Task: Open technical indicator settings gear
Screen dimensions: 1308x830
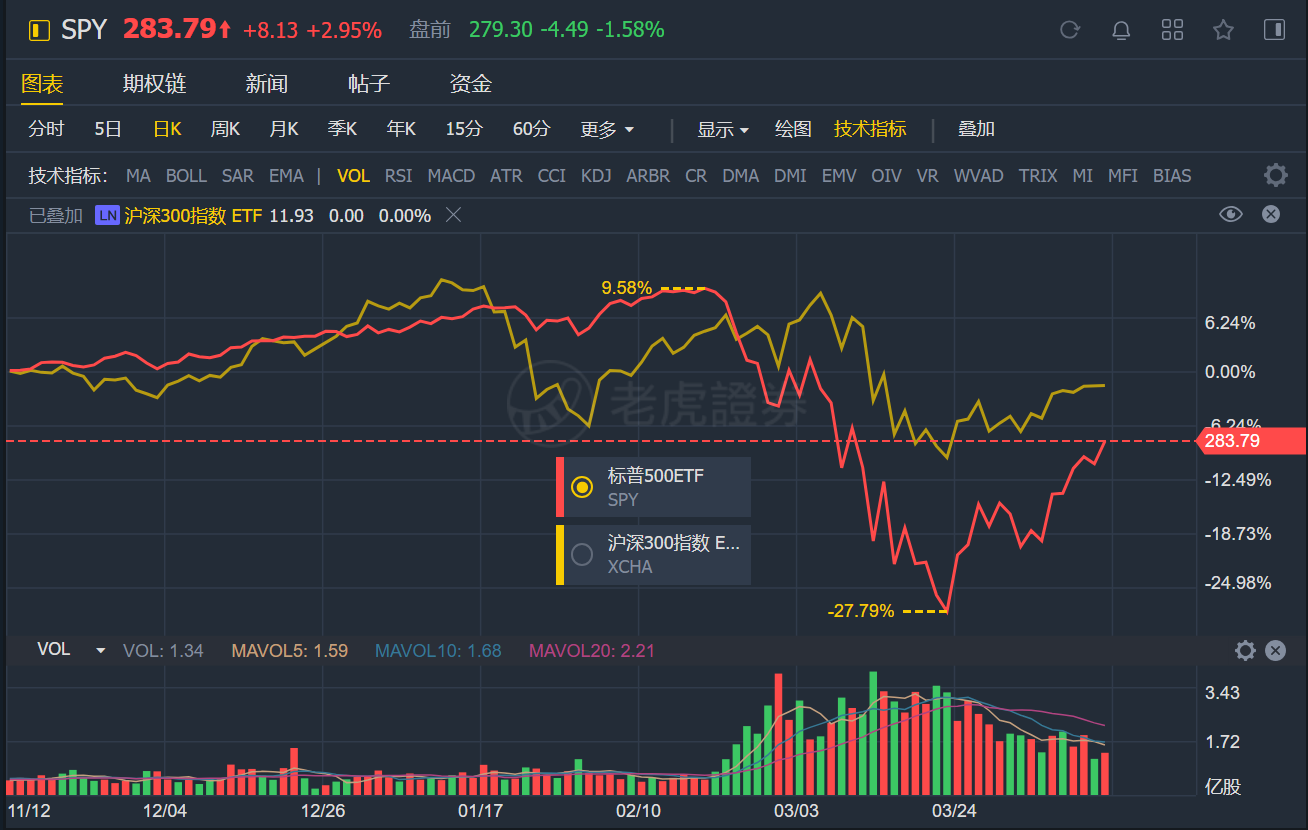Action: (1275, 176)
